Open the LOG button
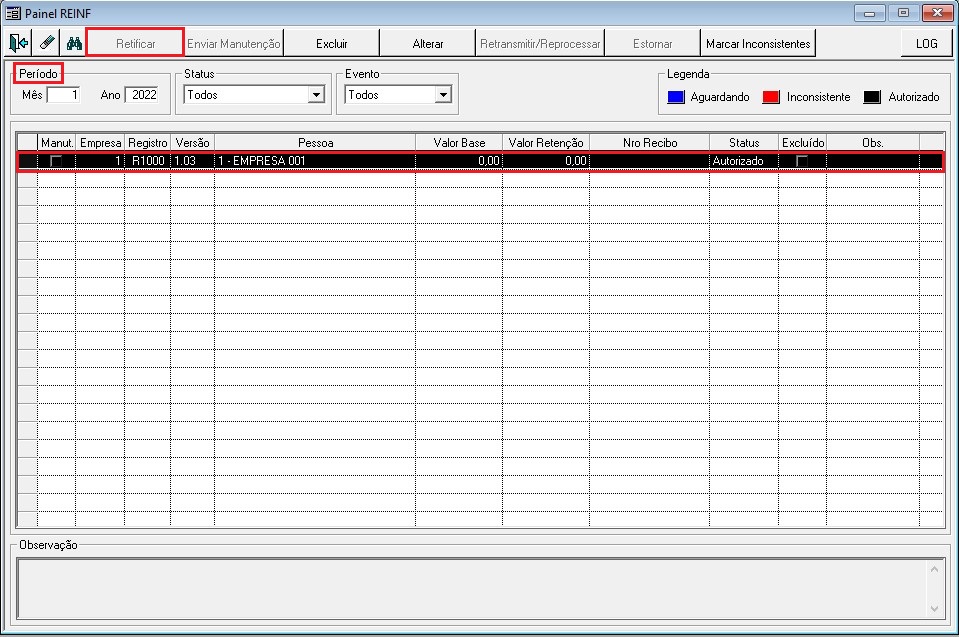This screenshot has height=637, width=959. [926, 43]
